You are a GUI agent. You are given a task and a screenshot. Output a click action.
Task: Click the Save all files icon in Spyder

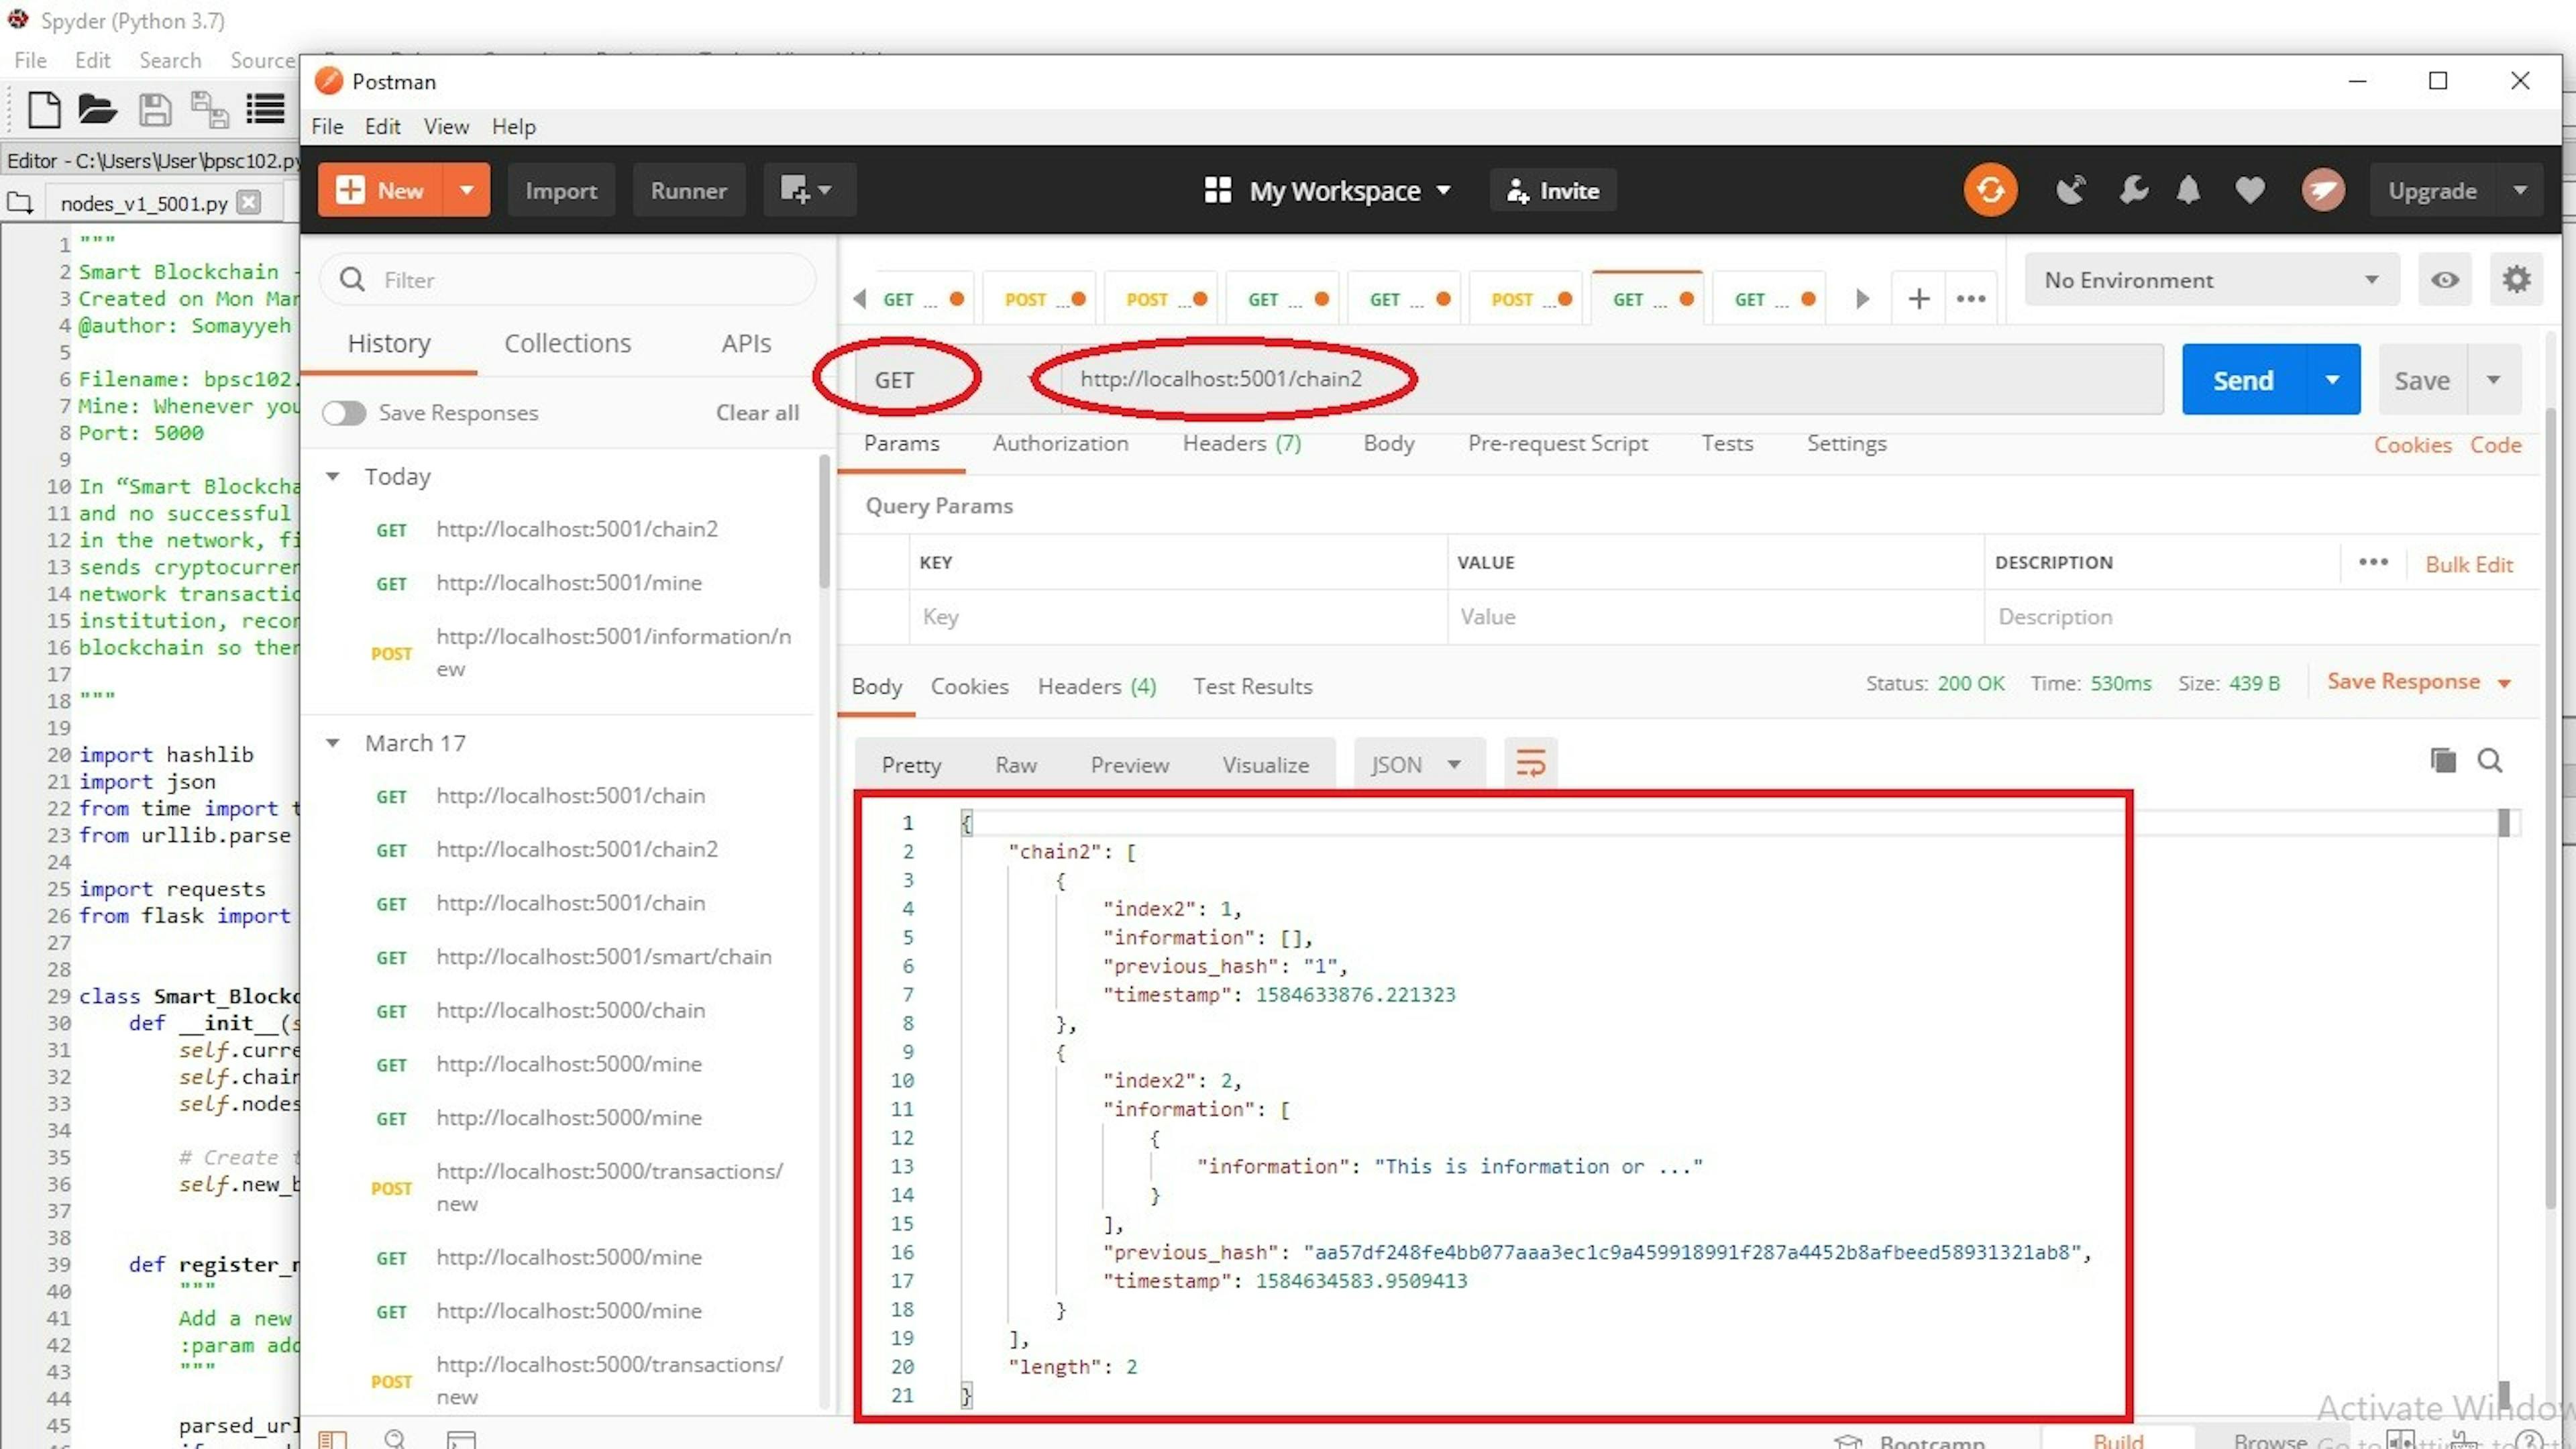pos(210,109)
